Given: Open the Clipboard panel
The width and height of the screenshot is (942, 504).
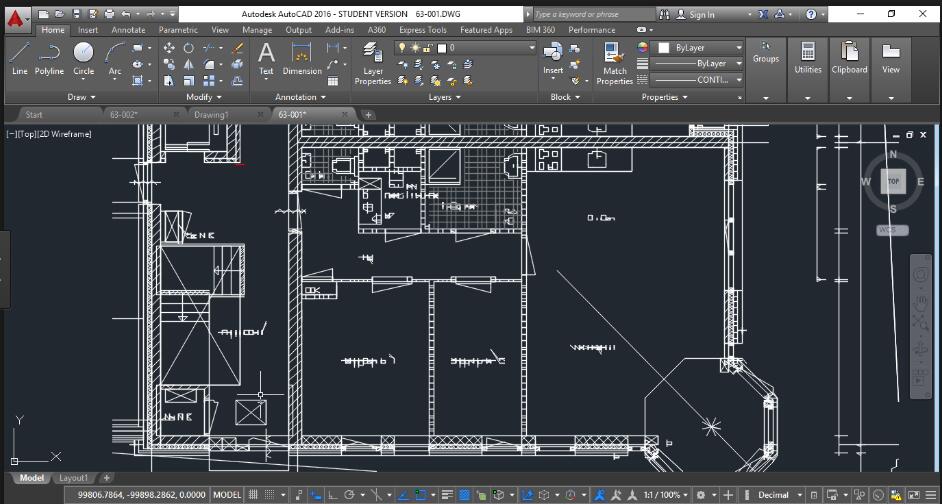Looking at the screenshot, I should tap(849, 59).
